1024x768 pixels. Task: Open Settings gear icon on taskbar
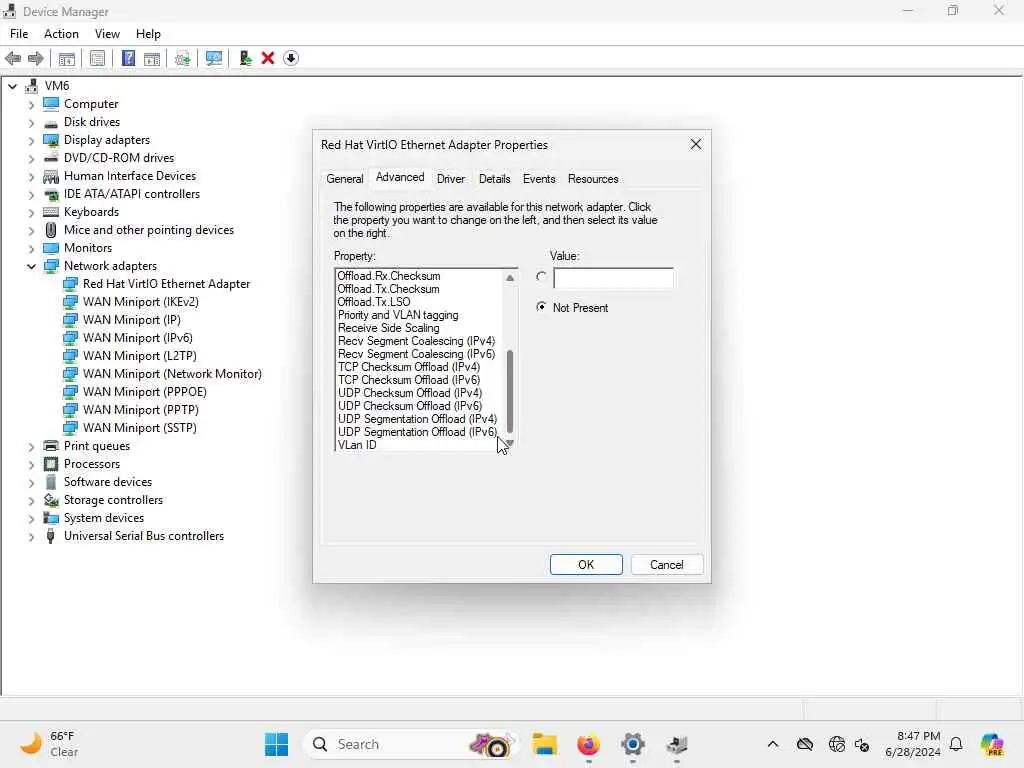pyautogui.click(x=633, y=744)
